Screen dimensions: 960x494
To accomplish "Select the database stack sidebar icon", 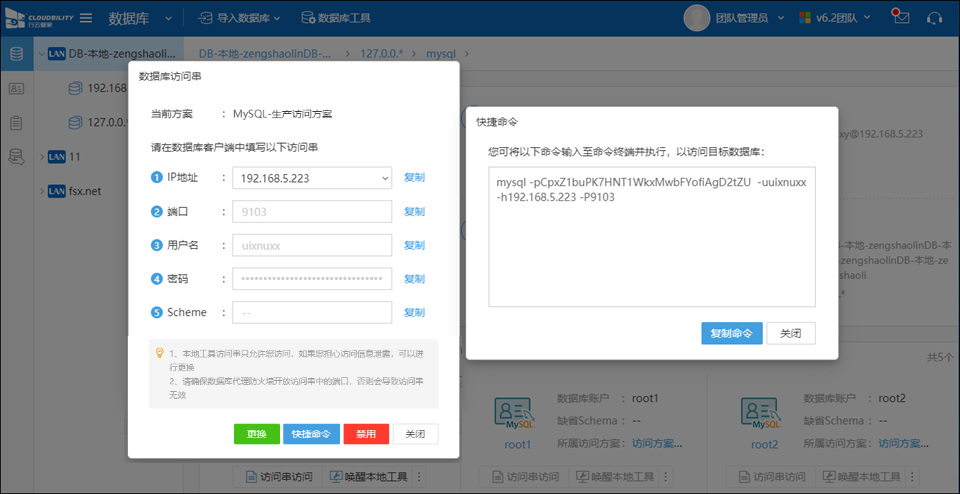I will (16, 53).
